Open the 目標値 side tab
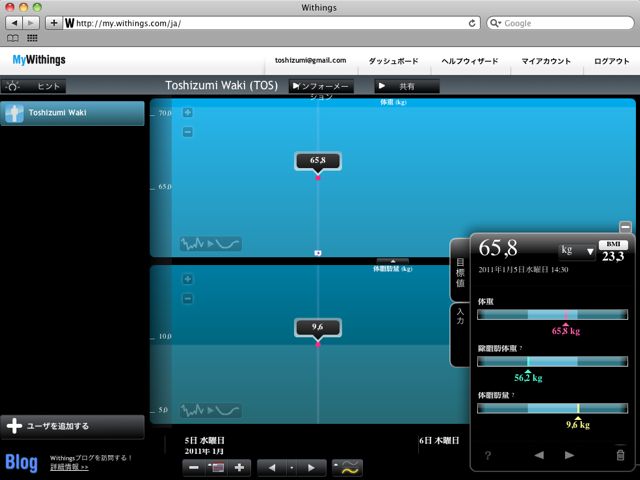Image resolution: width=640 pixels, height=480 pixels. pos(460,272)
